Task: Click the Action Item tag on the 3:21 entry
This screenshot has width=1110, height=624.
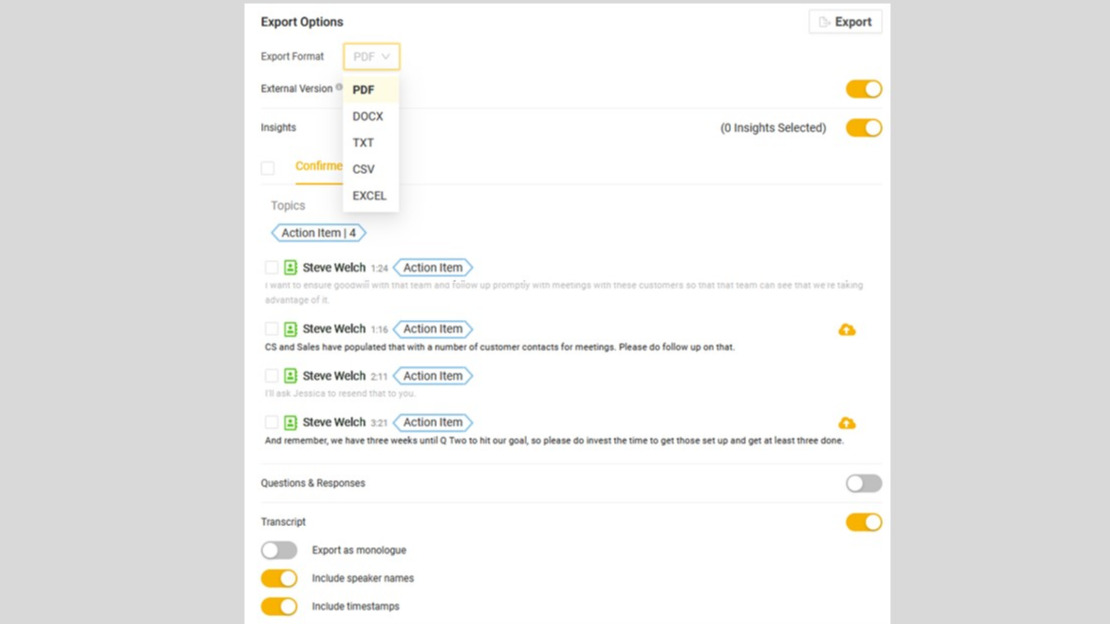Action: pos(433,422)
